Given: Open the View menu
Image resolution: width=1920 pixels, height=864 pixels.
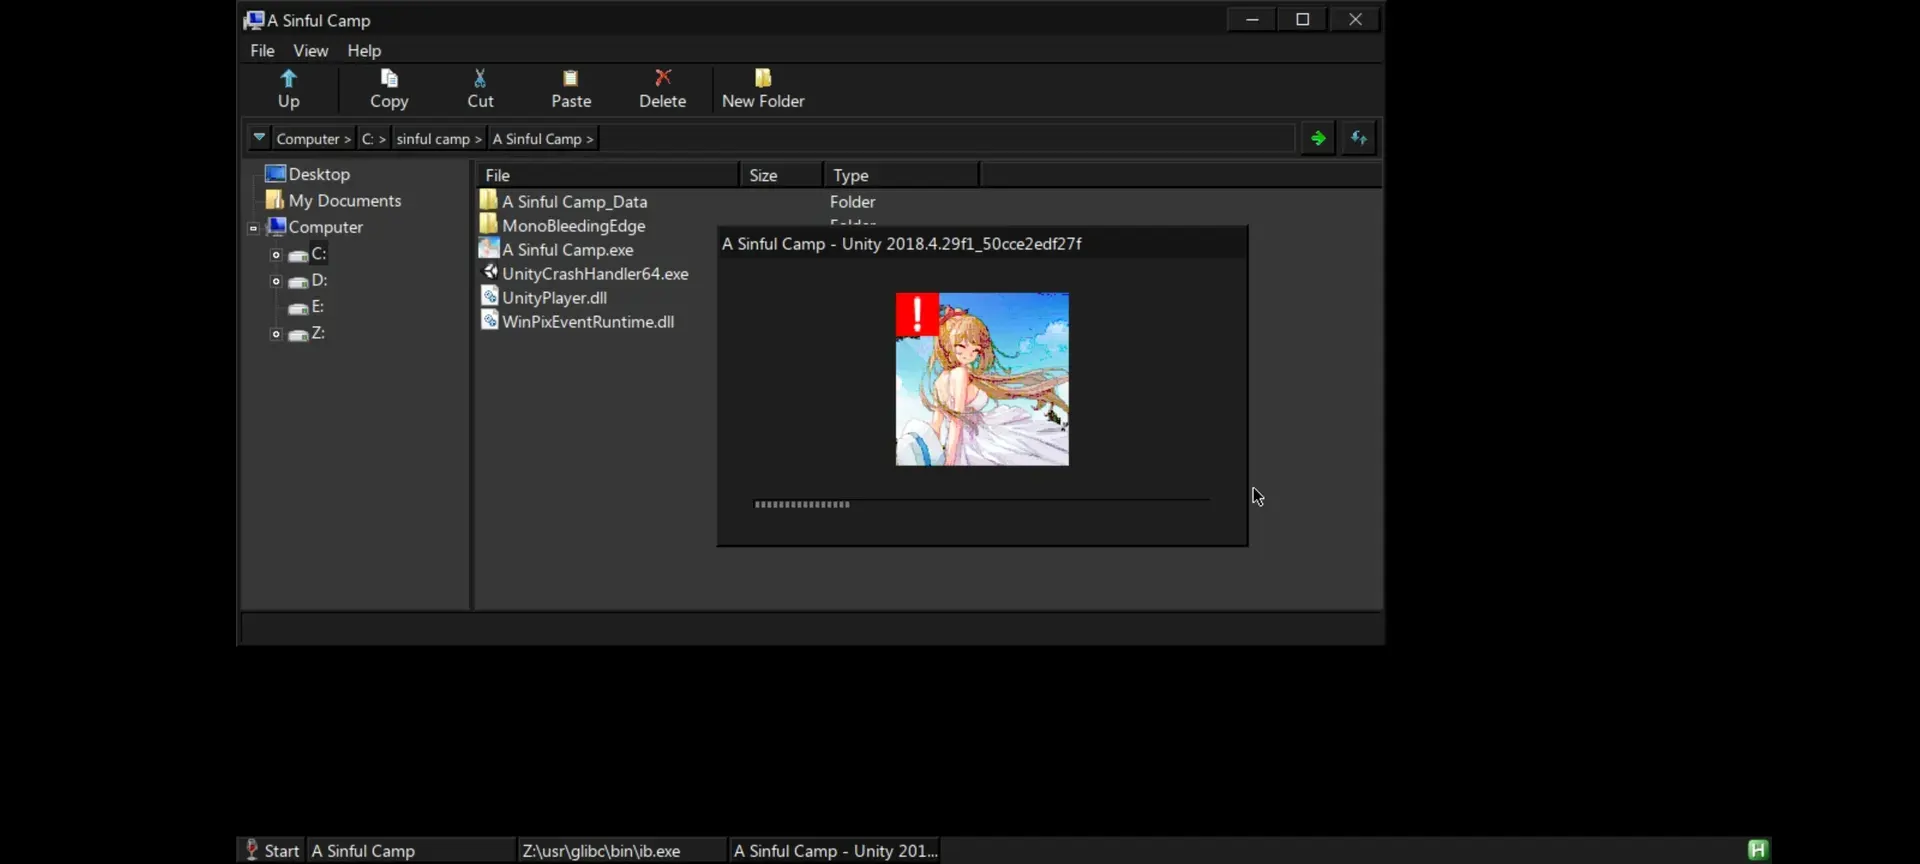Looking at the screenshot, I should (310, 50).
